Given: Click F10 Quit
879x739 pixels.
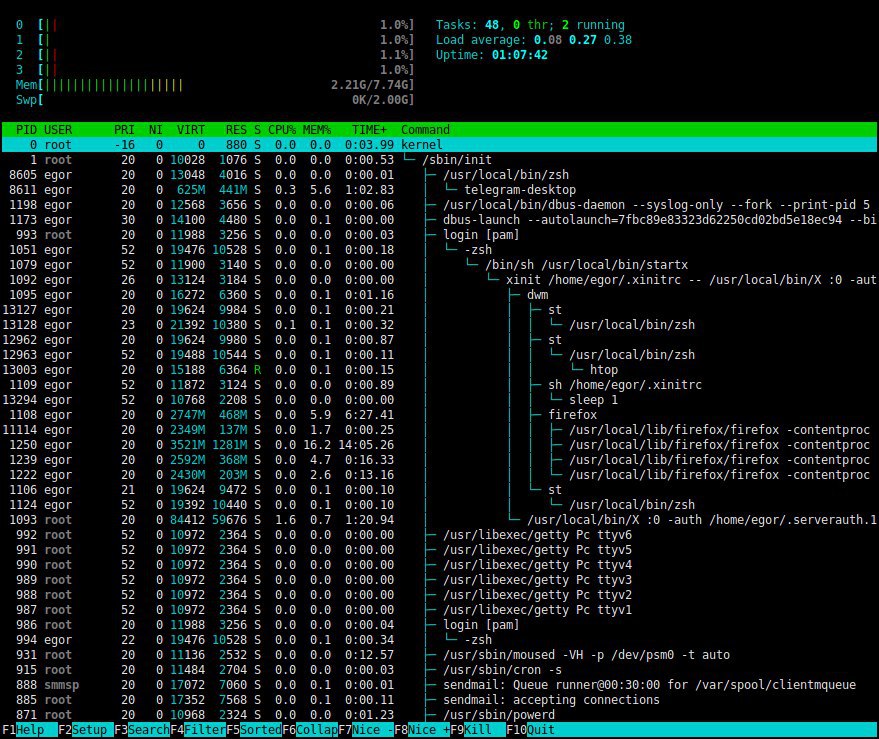Looking at the screenshot, I should (531, 729).
